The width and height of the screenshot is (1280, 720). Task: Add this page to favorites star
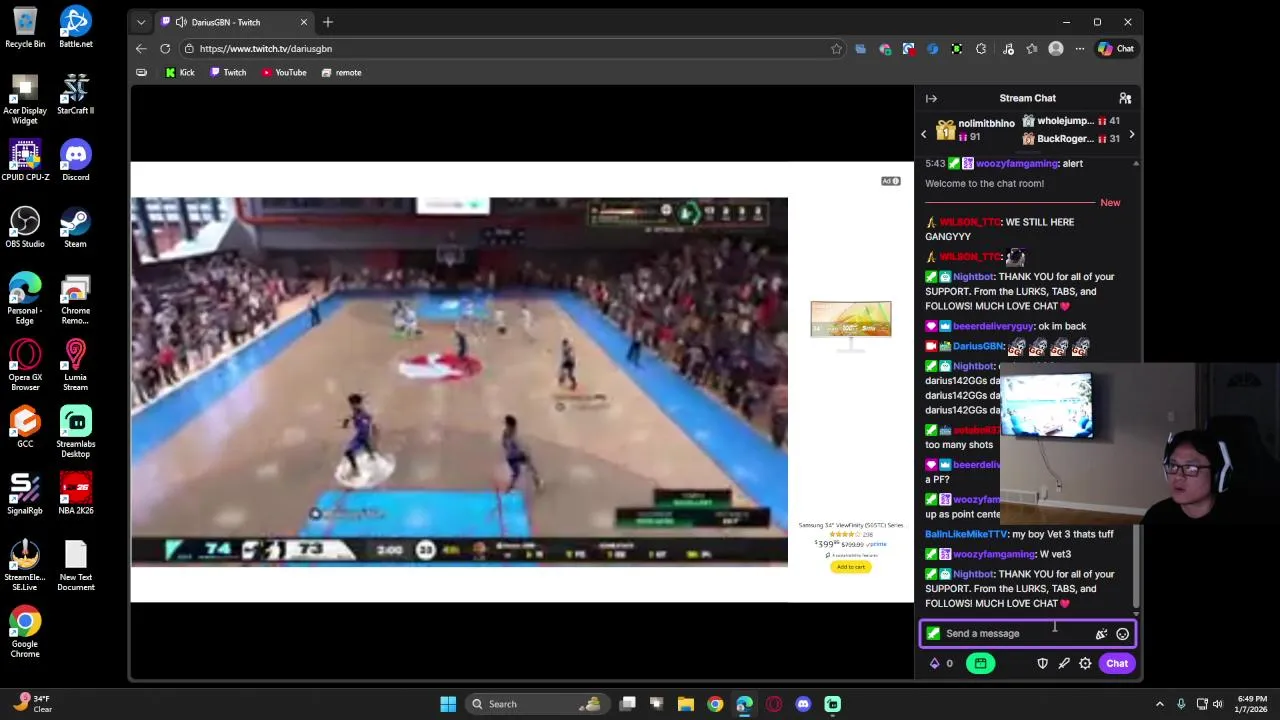tap(836, 48)
